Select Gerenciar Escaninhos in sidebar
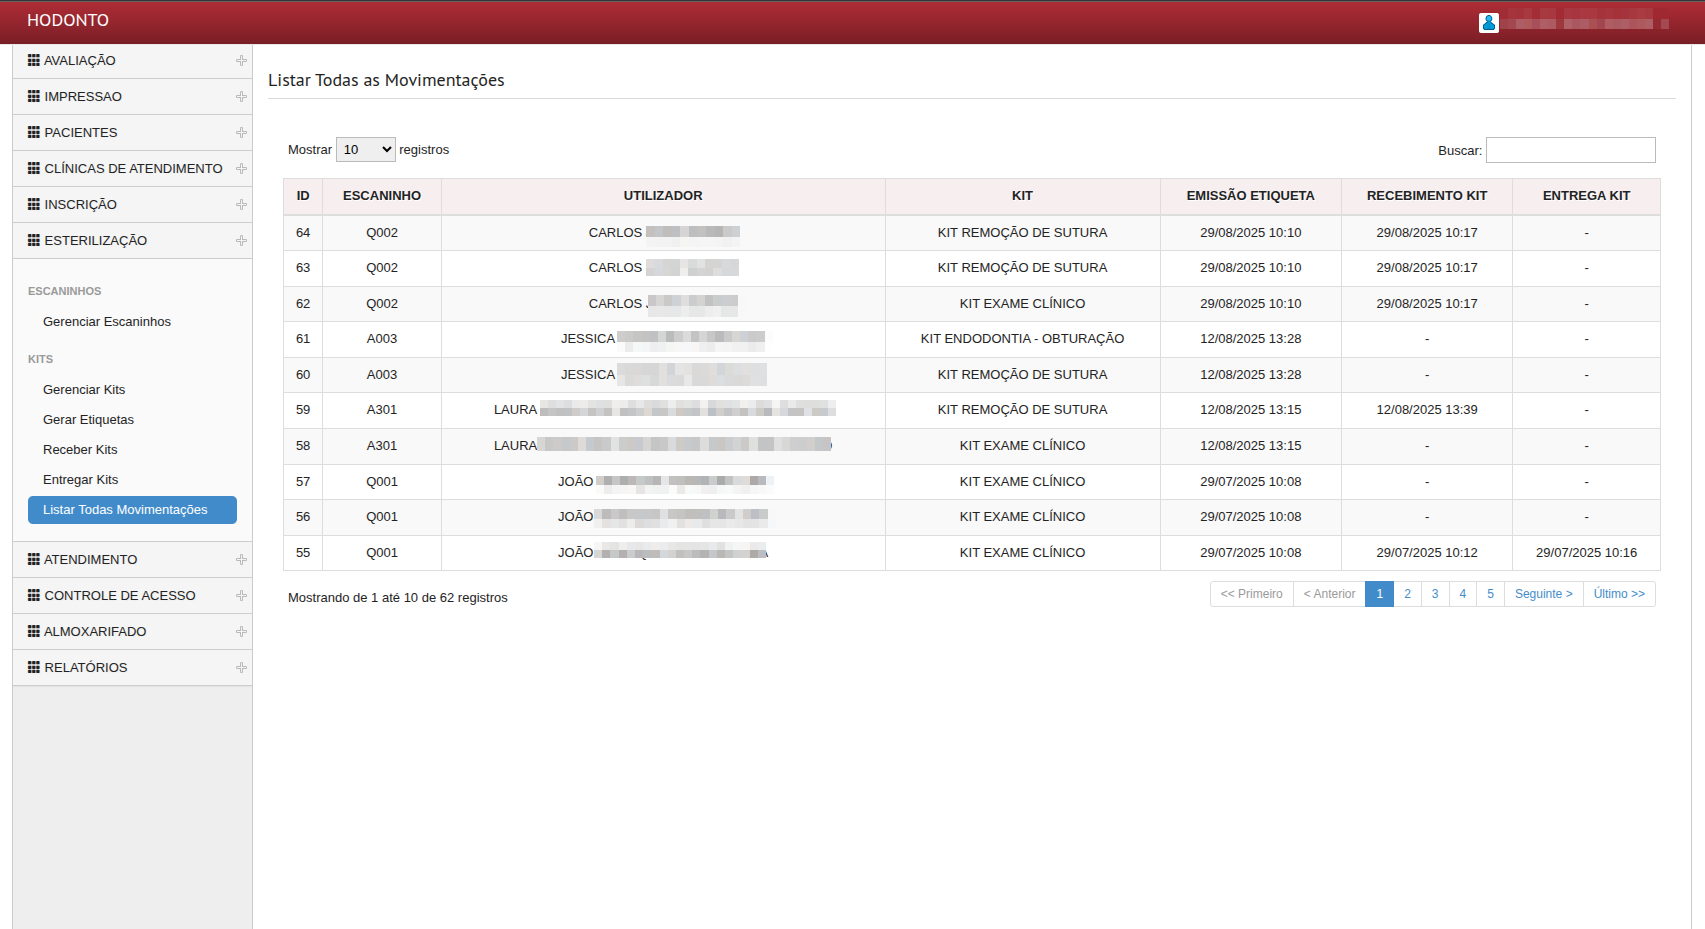 click(x=107, y=322)
